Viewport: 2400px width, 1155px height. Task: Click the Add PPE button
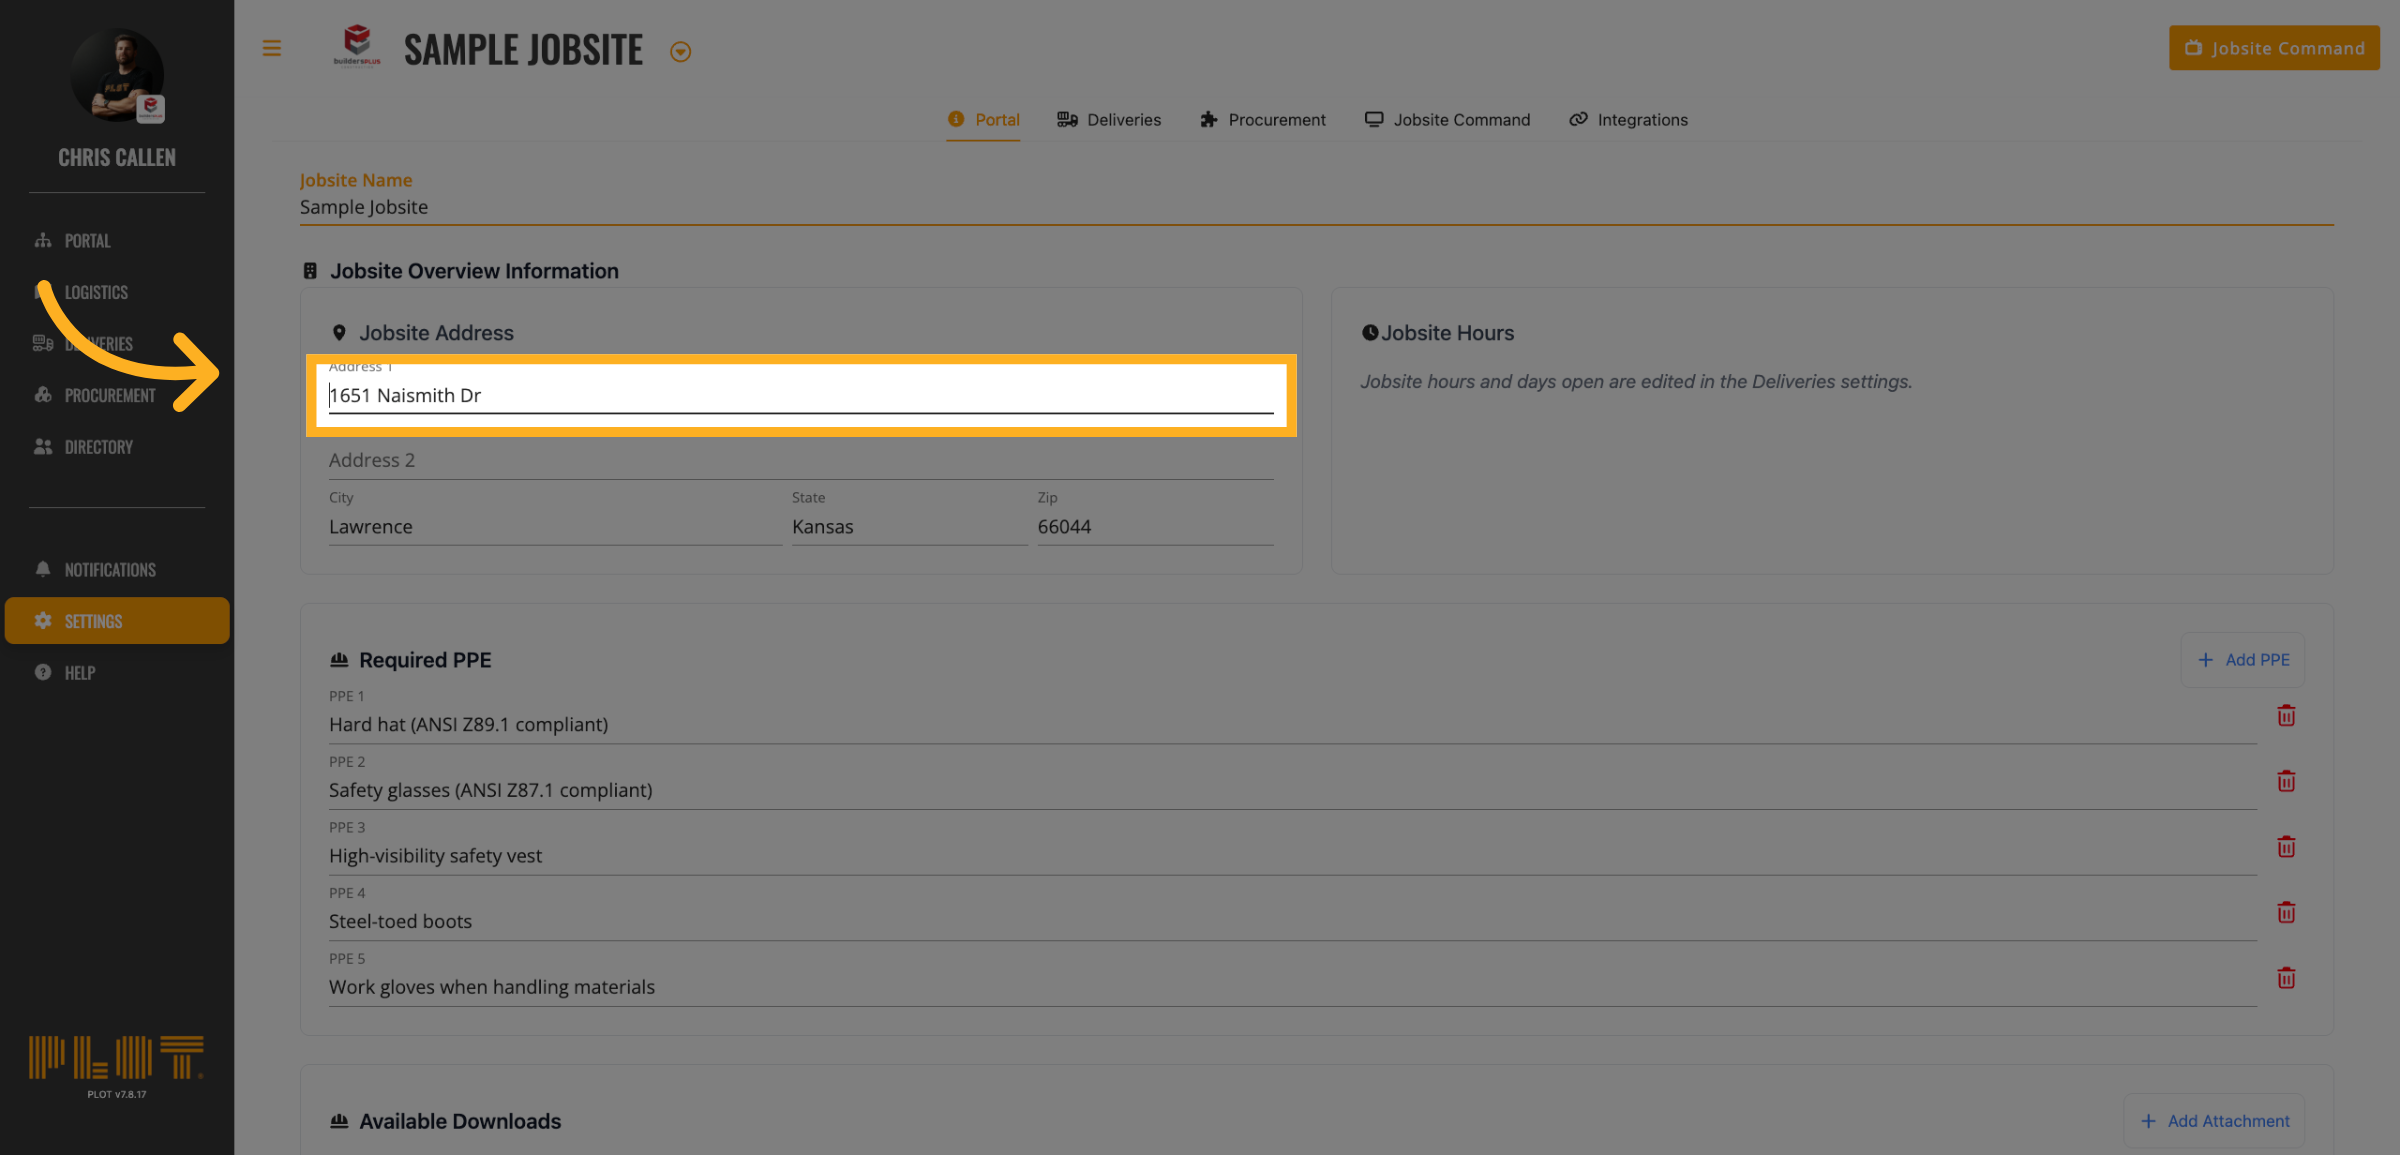[2242, 660]
